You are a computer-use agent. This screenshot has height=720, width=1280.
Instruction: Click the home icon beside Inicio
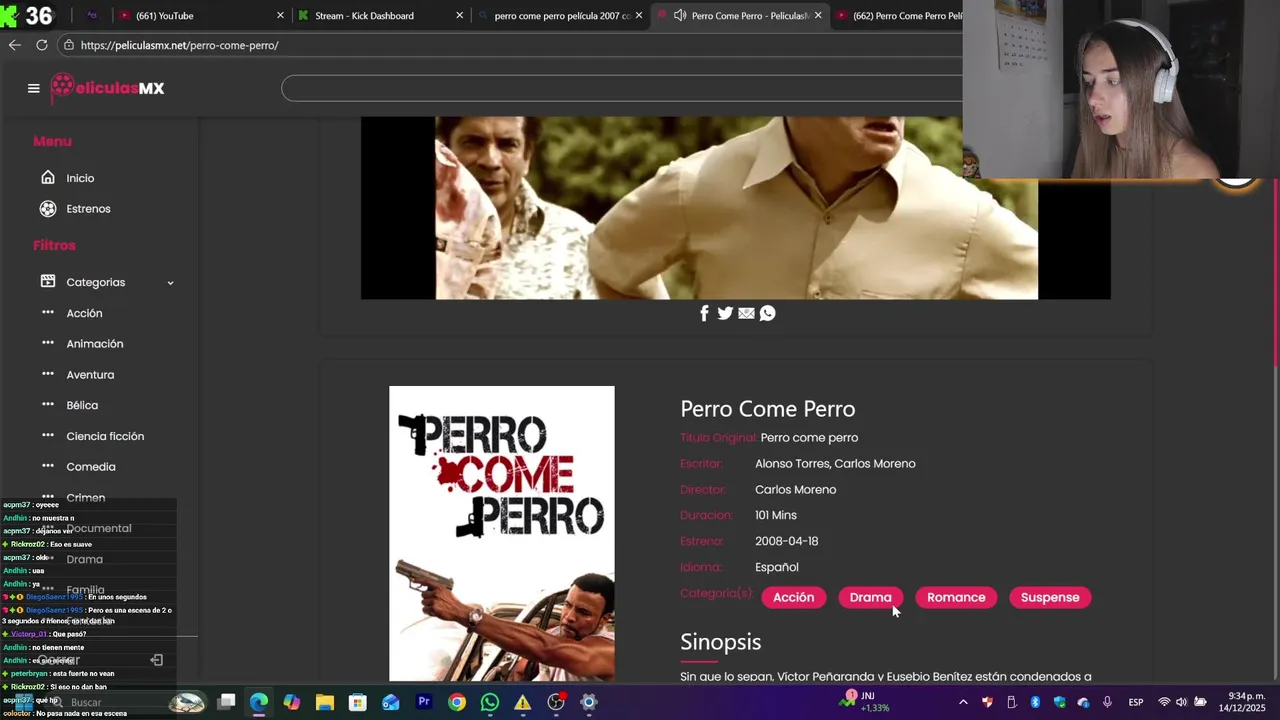pyautogui.click(x=48, y=177)
